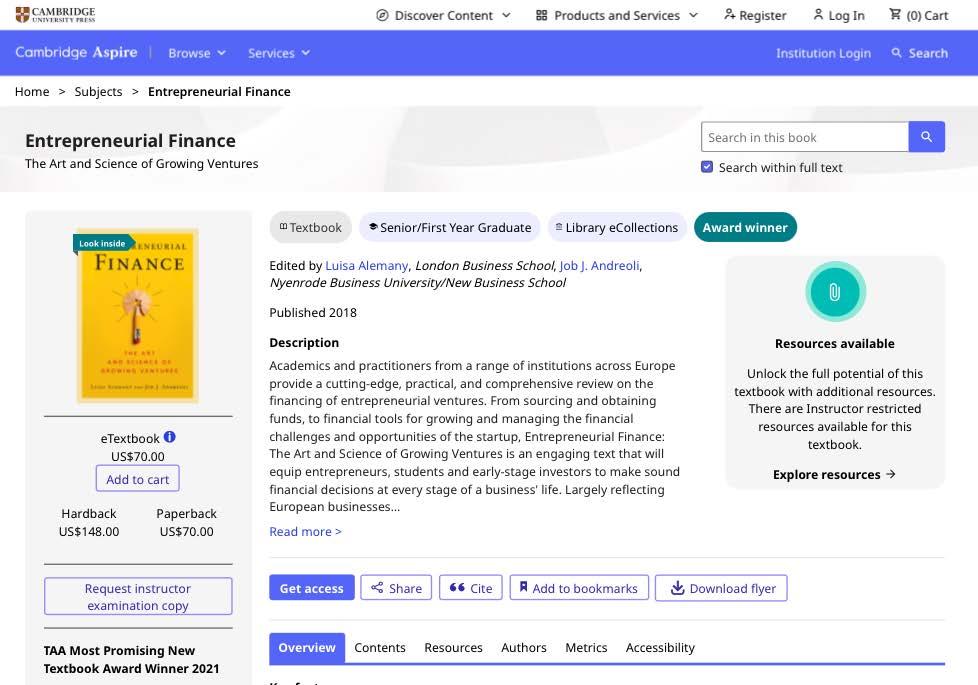Click the eTextbook info icon

click(x=170, y=437)
